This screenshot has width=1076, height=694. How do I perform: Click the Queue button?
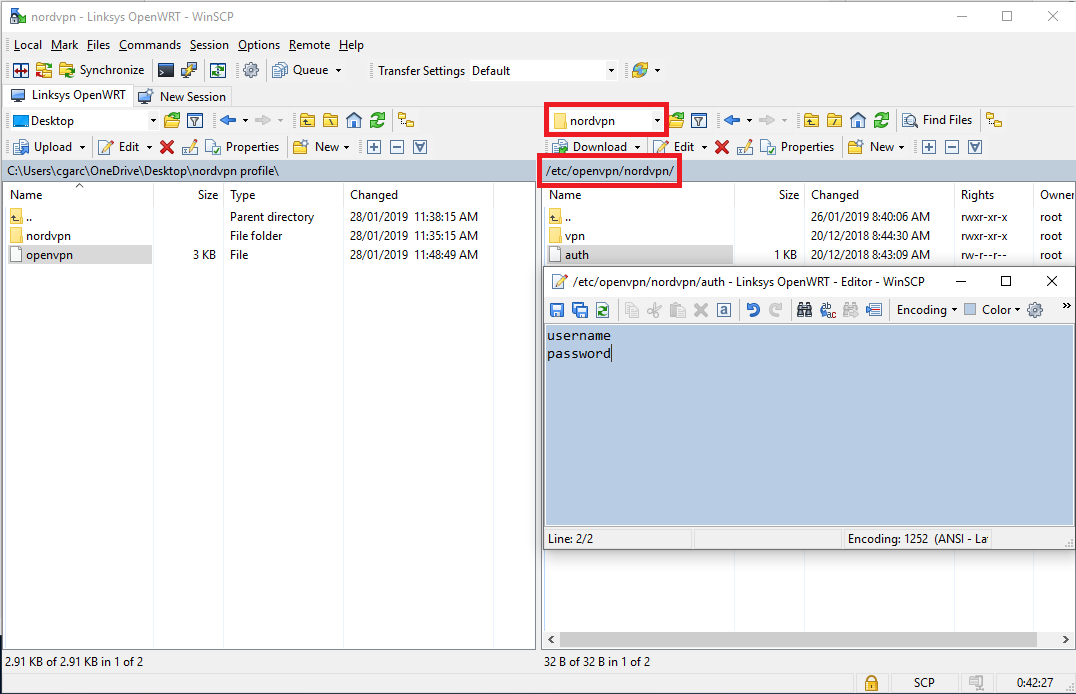point(301,70)
